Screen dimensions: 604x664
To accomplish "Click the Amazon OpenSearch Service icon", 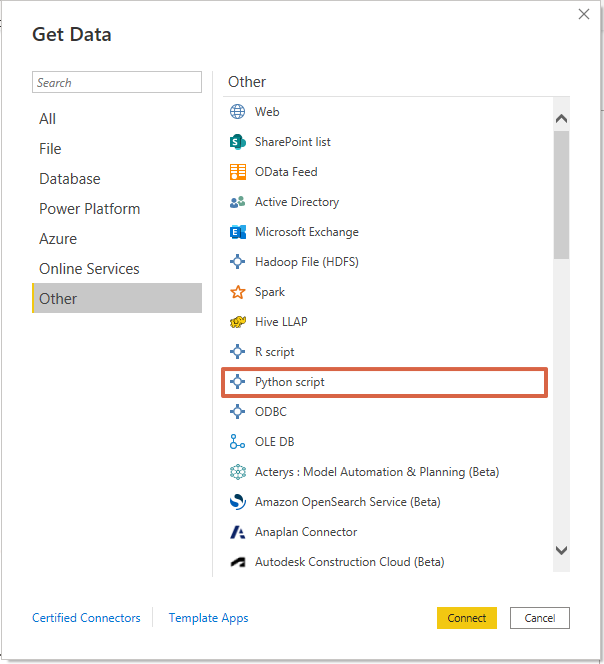I will pos(237,502).
